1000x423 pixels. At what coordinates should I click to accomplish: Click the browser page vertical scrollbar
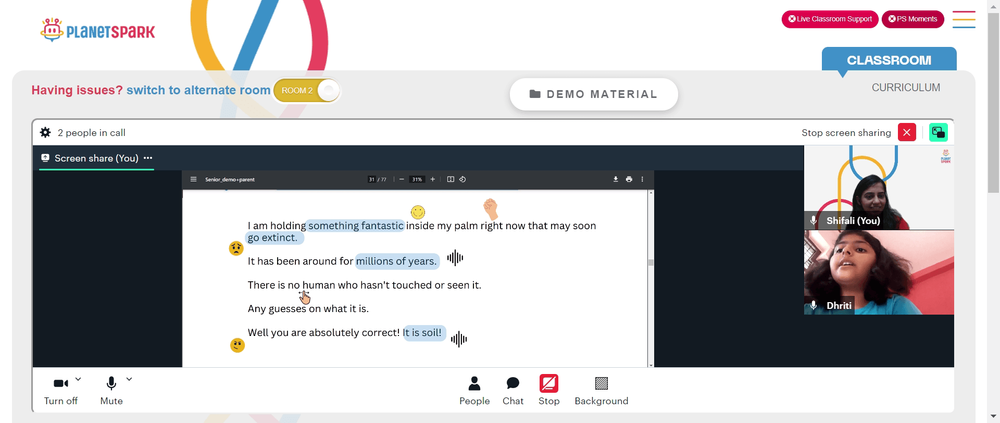[x=994, y=102]
